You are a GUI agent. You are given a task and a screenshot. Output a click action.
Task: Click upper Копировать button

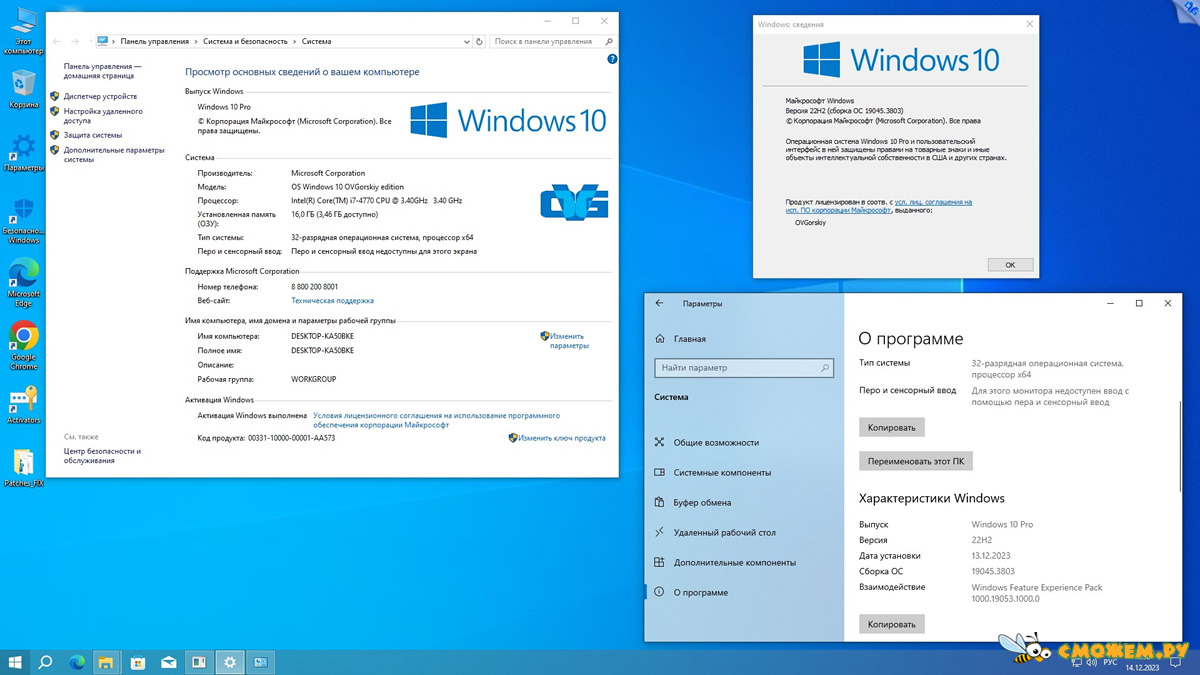coord(891,427)
